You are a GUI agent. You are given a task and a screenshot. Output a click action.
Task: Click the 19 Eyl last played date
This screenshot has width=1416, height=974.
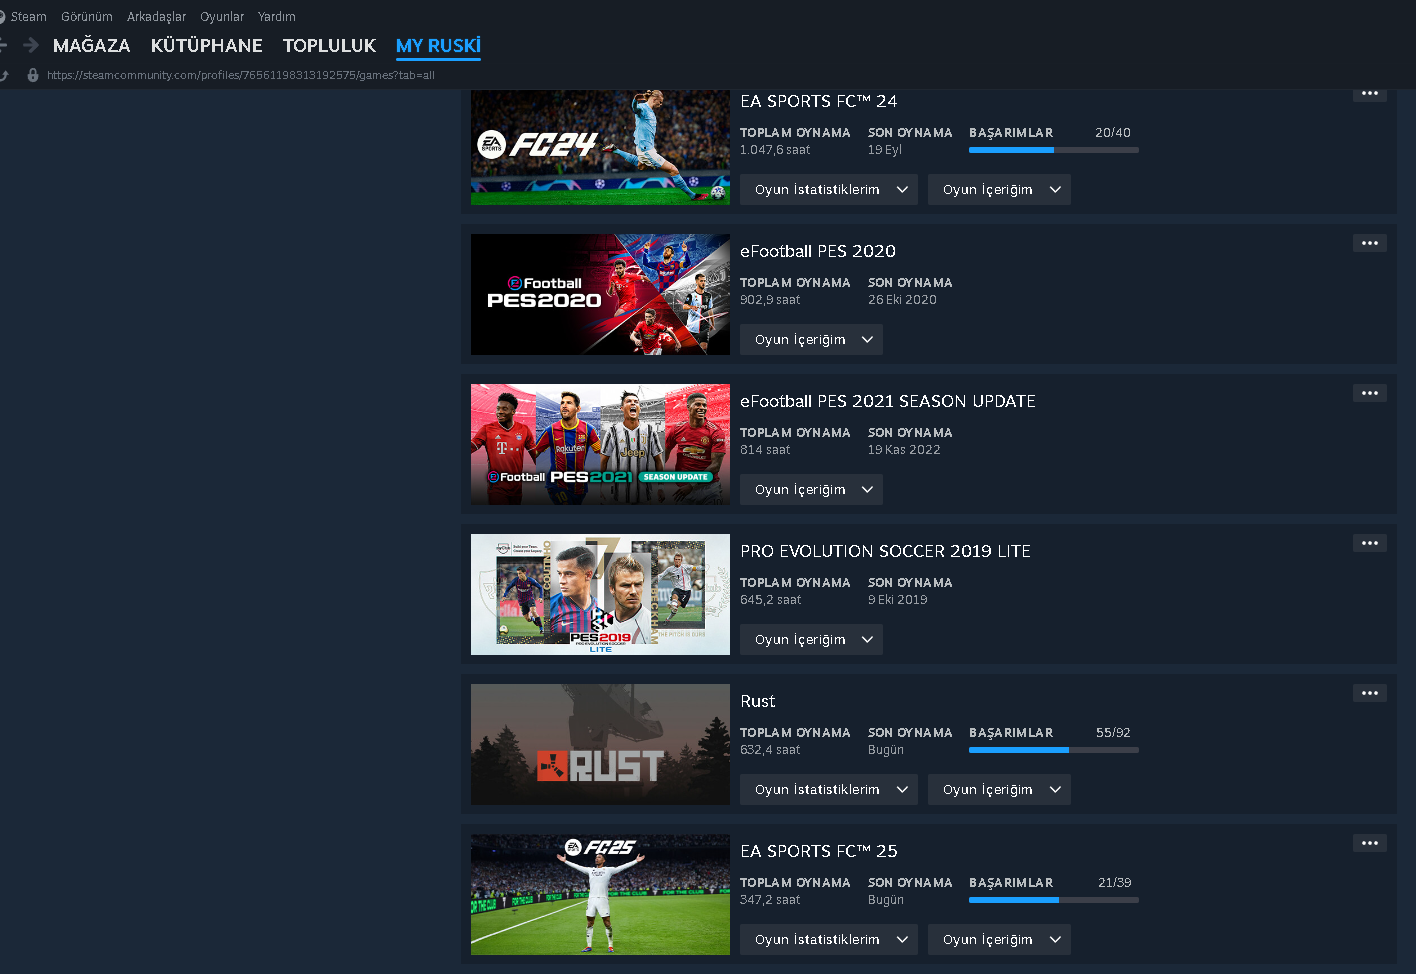click(885, 150)
